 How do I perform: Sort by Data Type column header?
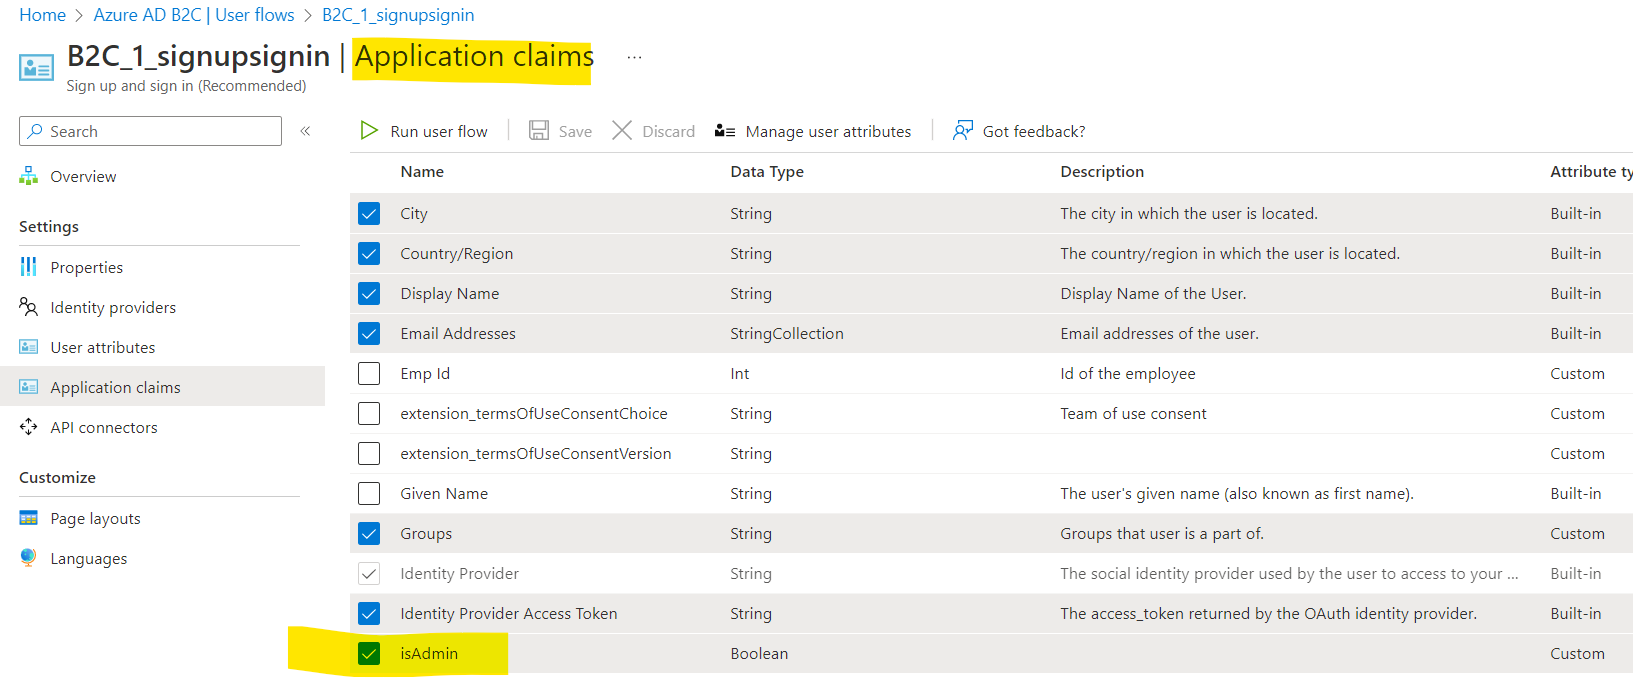767,171
